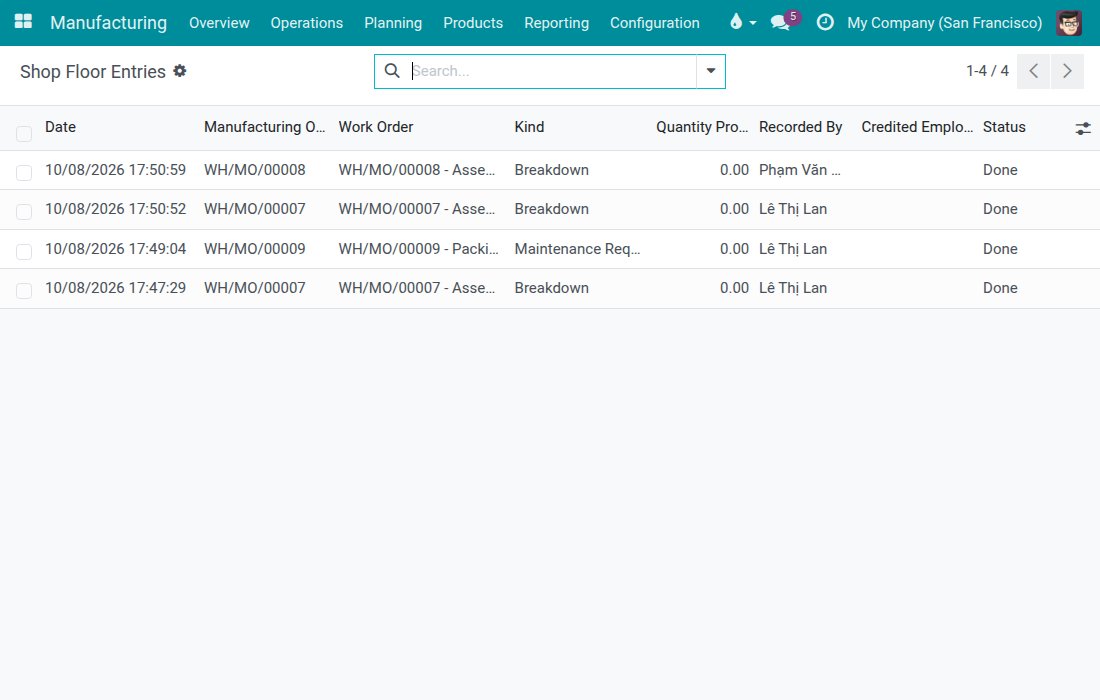Open the Overview menu

pos(219,22)
